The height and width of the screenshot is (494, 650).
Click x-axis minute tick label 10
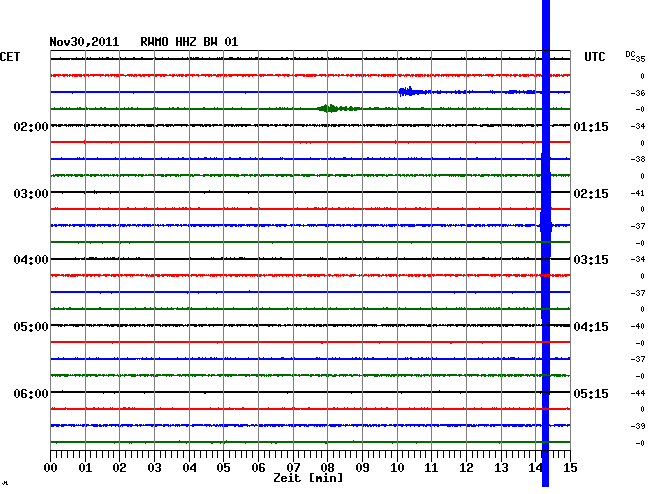coord(397,467)
